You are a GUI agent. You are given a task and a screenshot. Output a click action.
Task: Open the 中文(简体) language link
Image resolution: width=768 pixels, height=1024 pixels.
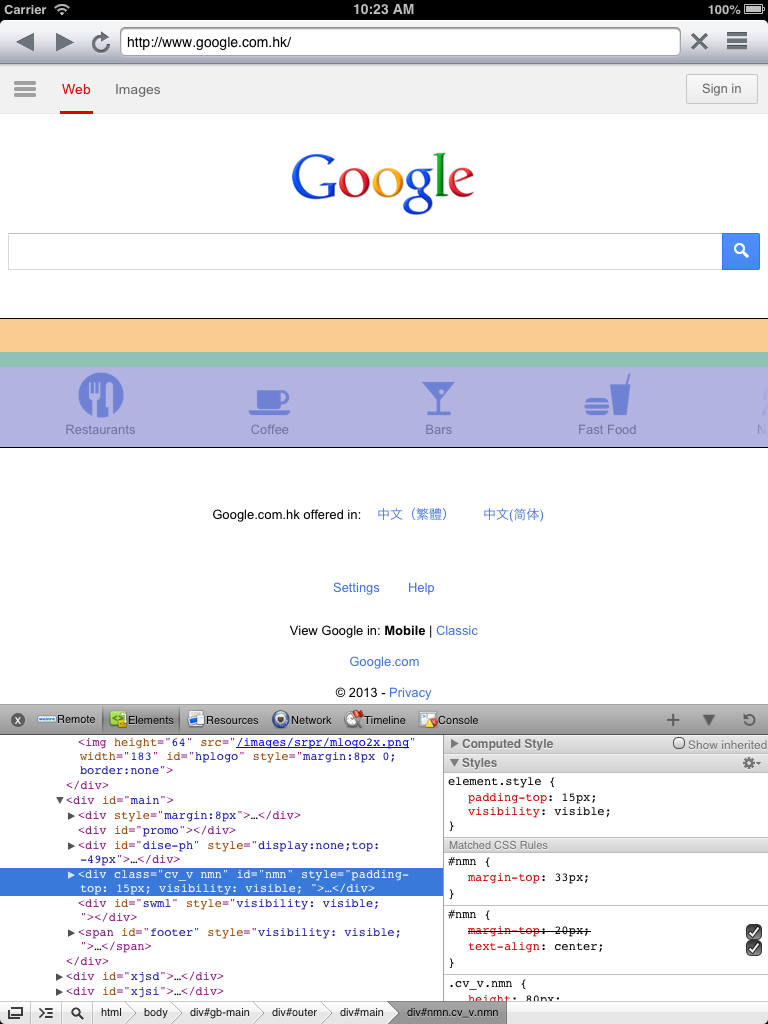coord(513,515)
